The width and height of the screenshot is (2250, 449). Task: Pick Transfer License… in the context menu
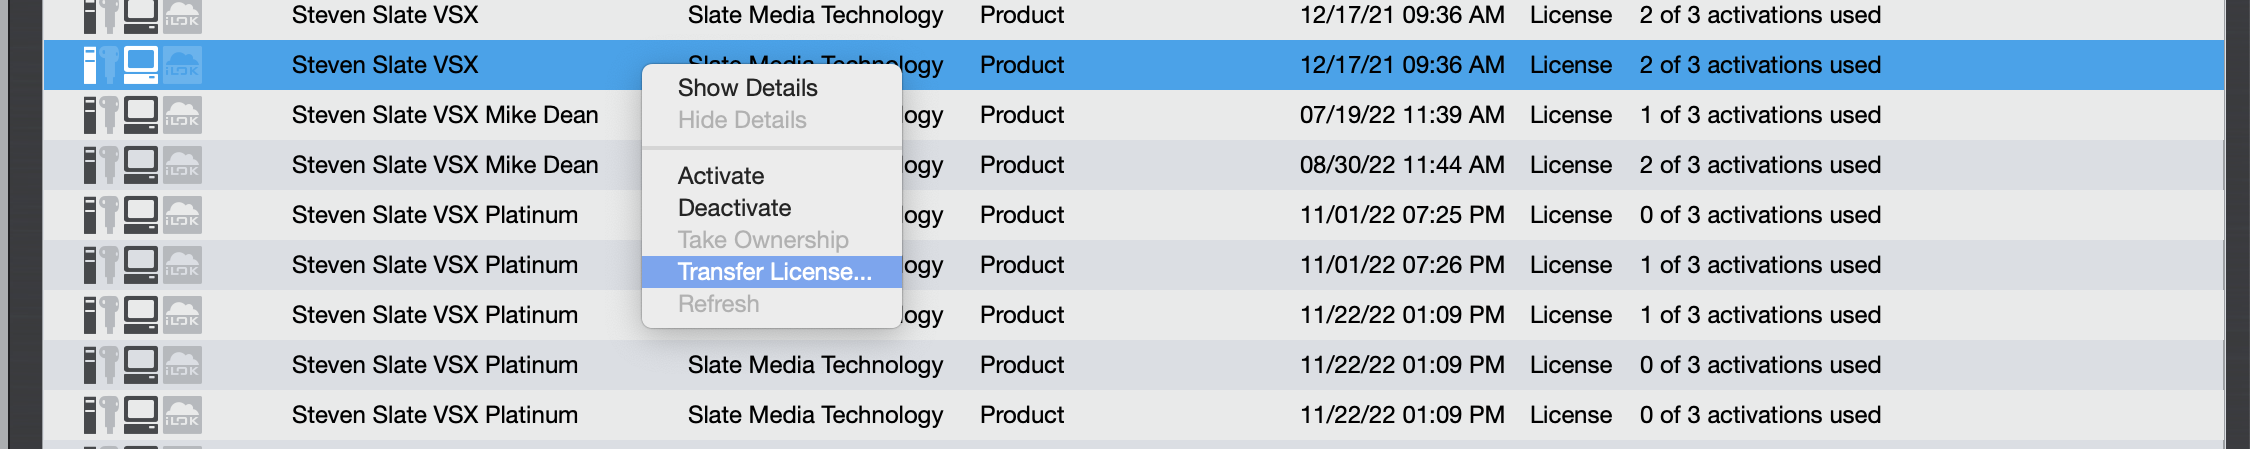771,272
